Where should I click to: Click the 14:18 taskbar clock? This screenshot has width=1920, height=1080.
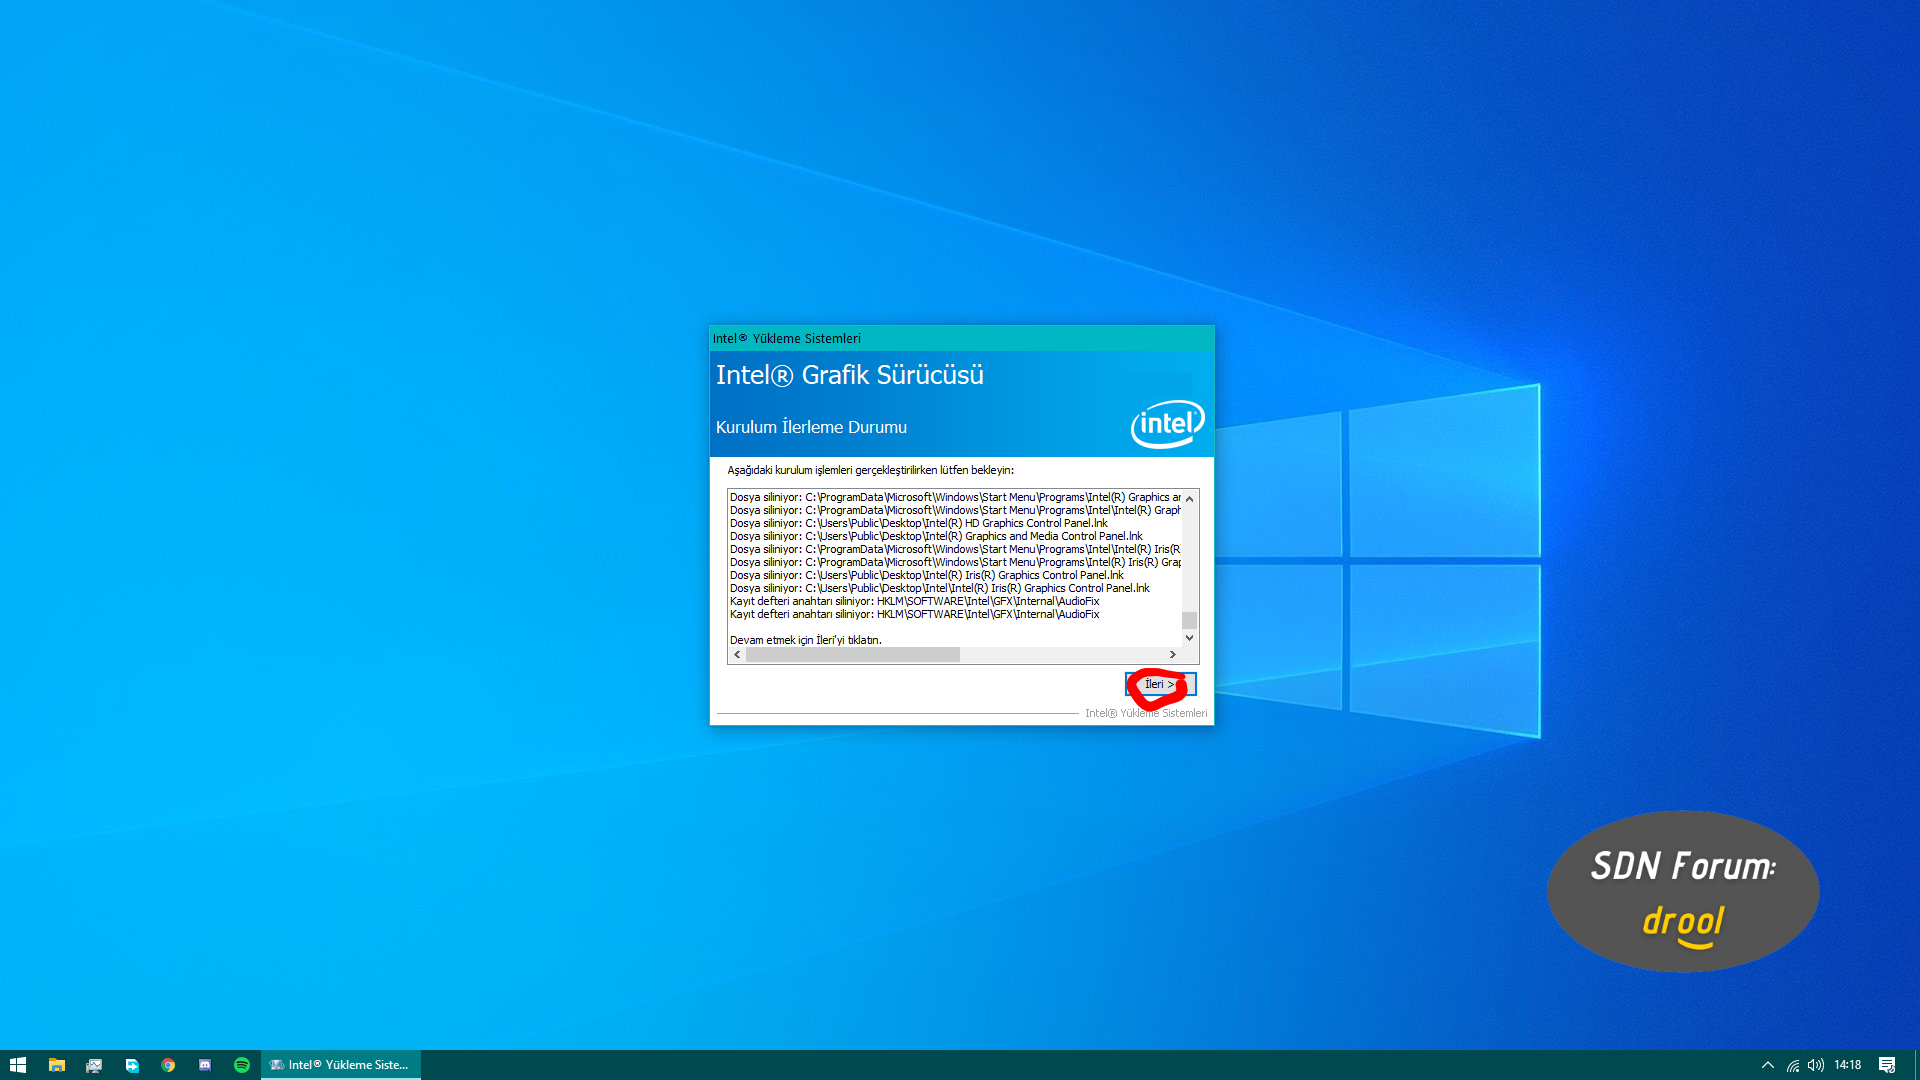(x=1847, y=1065)
